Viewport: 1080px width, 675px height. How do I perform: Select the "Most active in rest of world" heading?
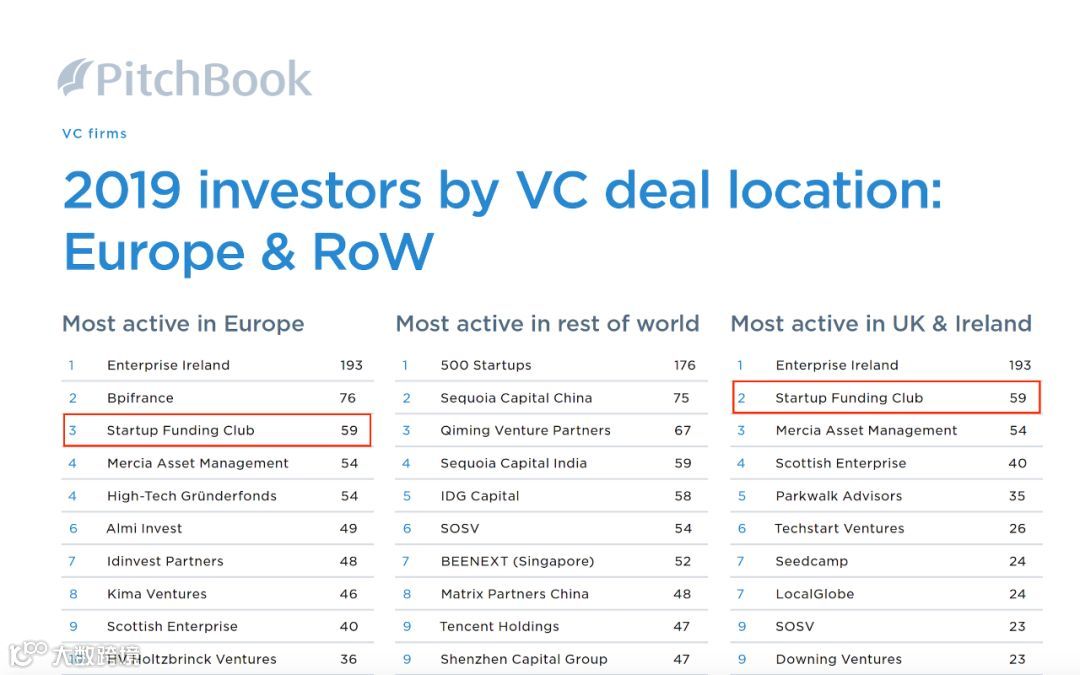click(547, 324)
